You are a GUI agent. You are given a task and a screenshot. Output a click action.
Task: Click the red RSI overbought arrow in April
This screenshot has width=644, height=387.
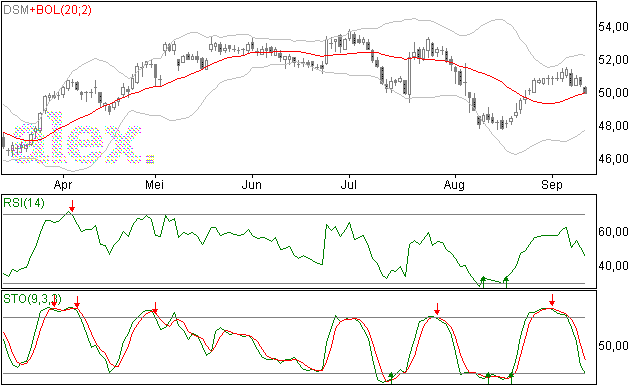tap(72, 206)
